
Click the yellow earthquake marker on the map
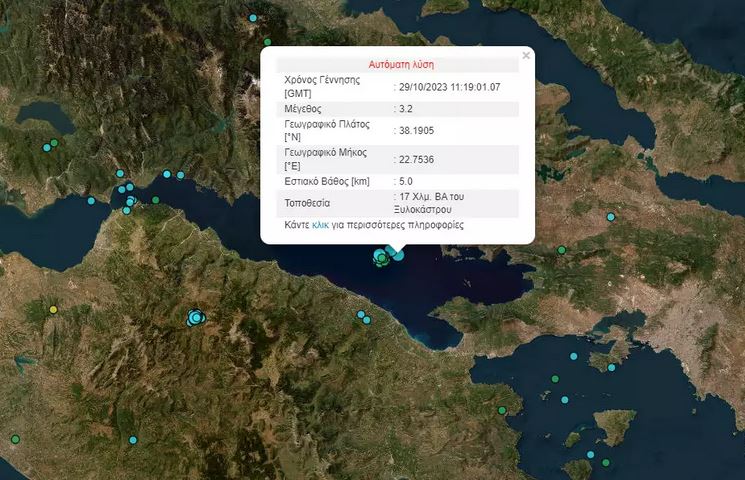(x=53, y=310)
